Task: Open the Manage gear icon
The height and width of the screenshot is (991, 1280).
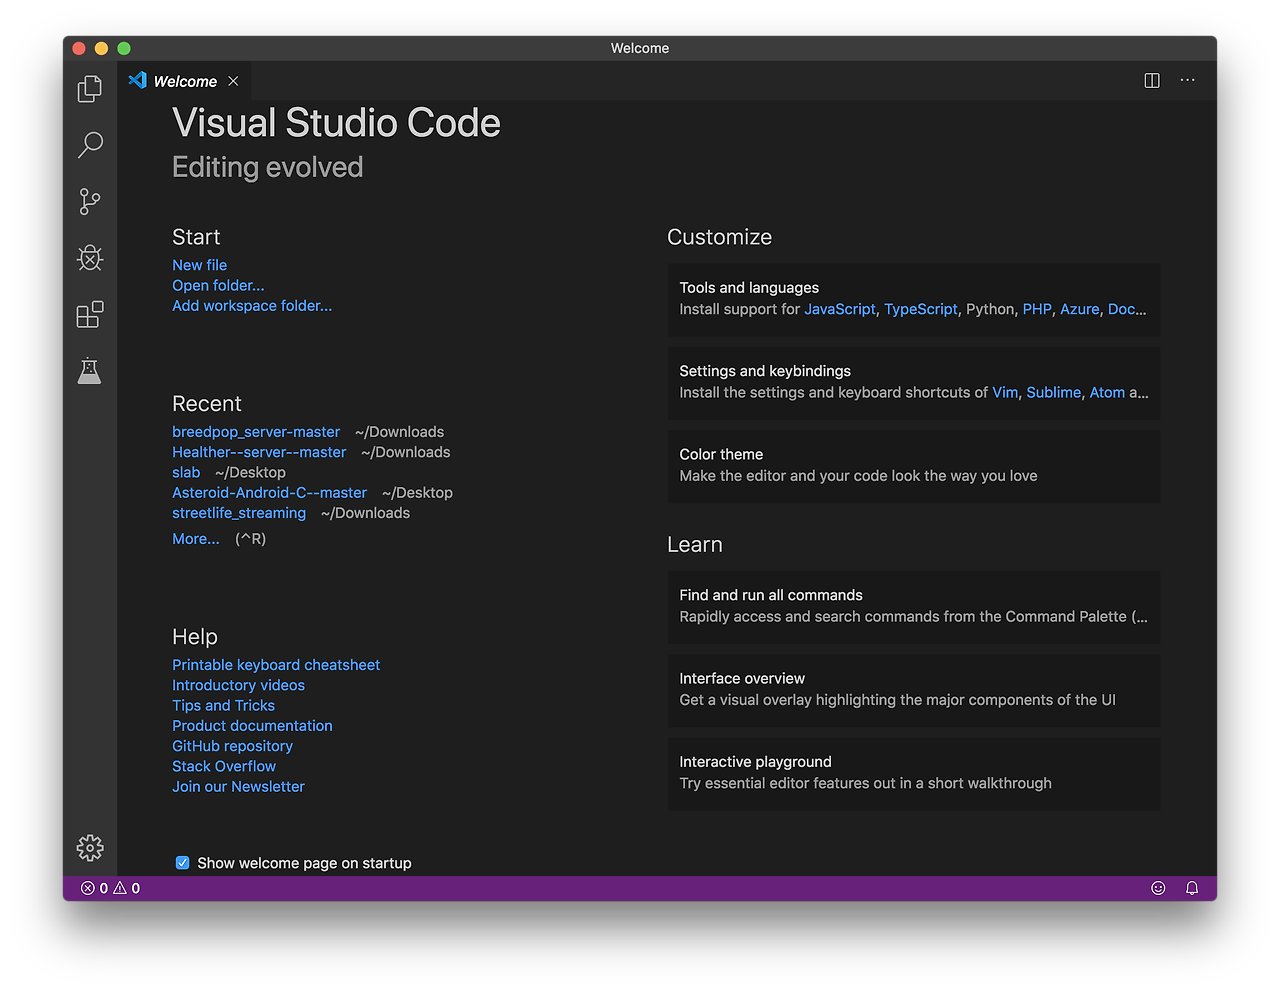Action: [90, 848]
